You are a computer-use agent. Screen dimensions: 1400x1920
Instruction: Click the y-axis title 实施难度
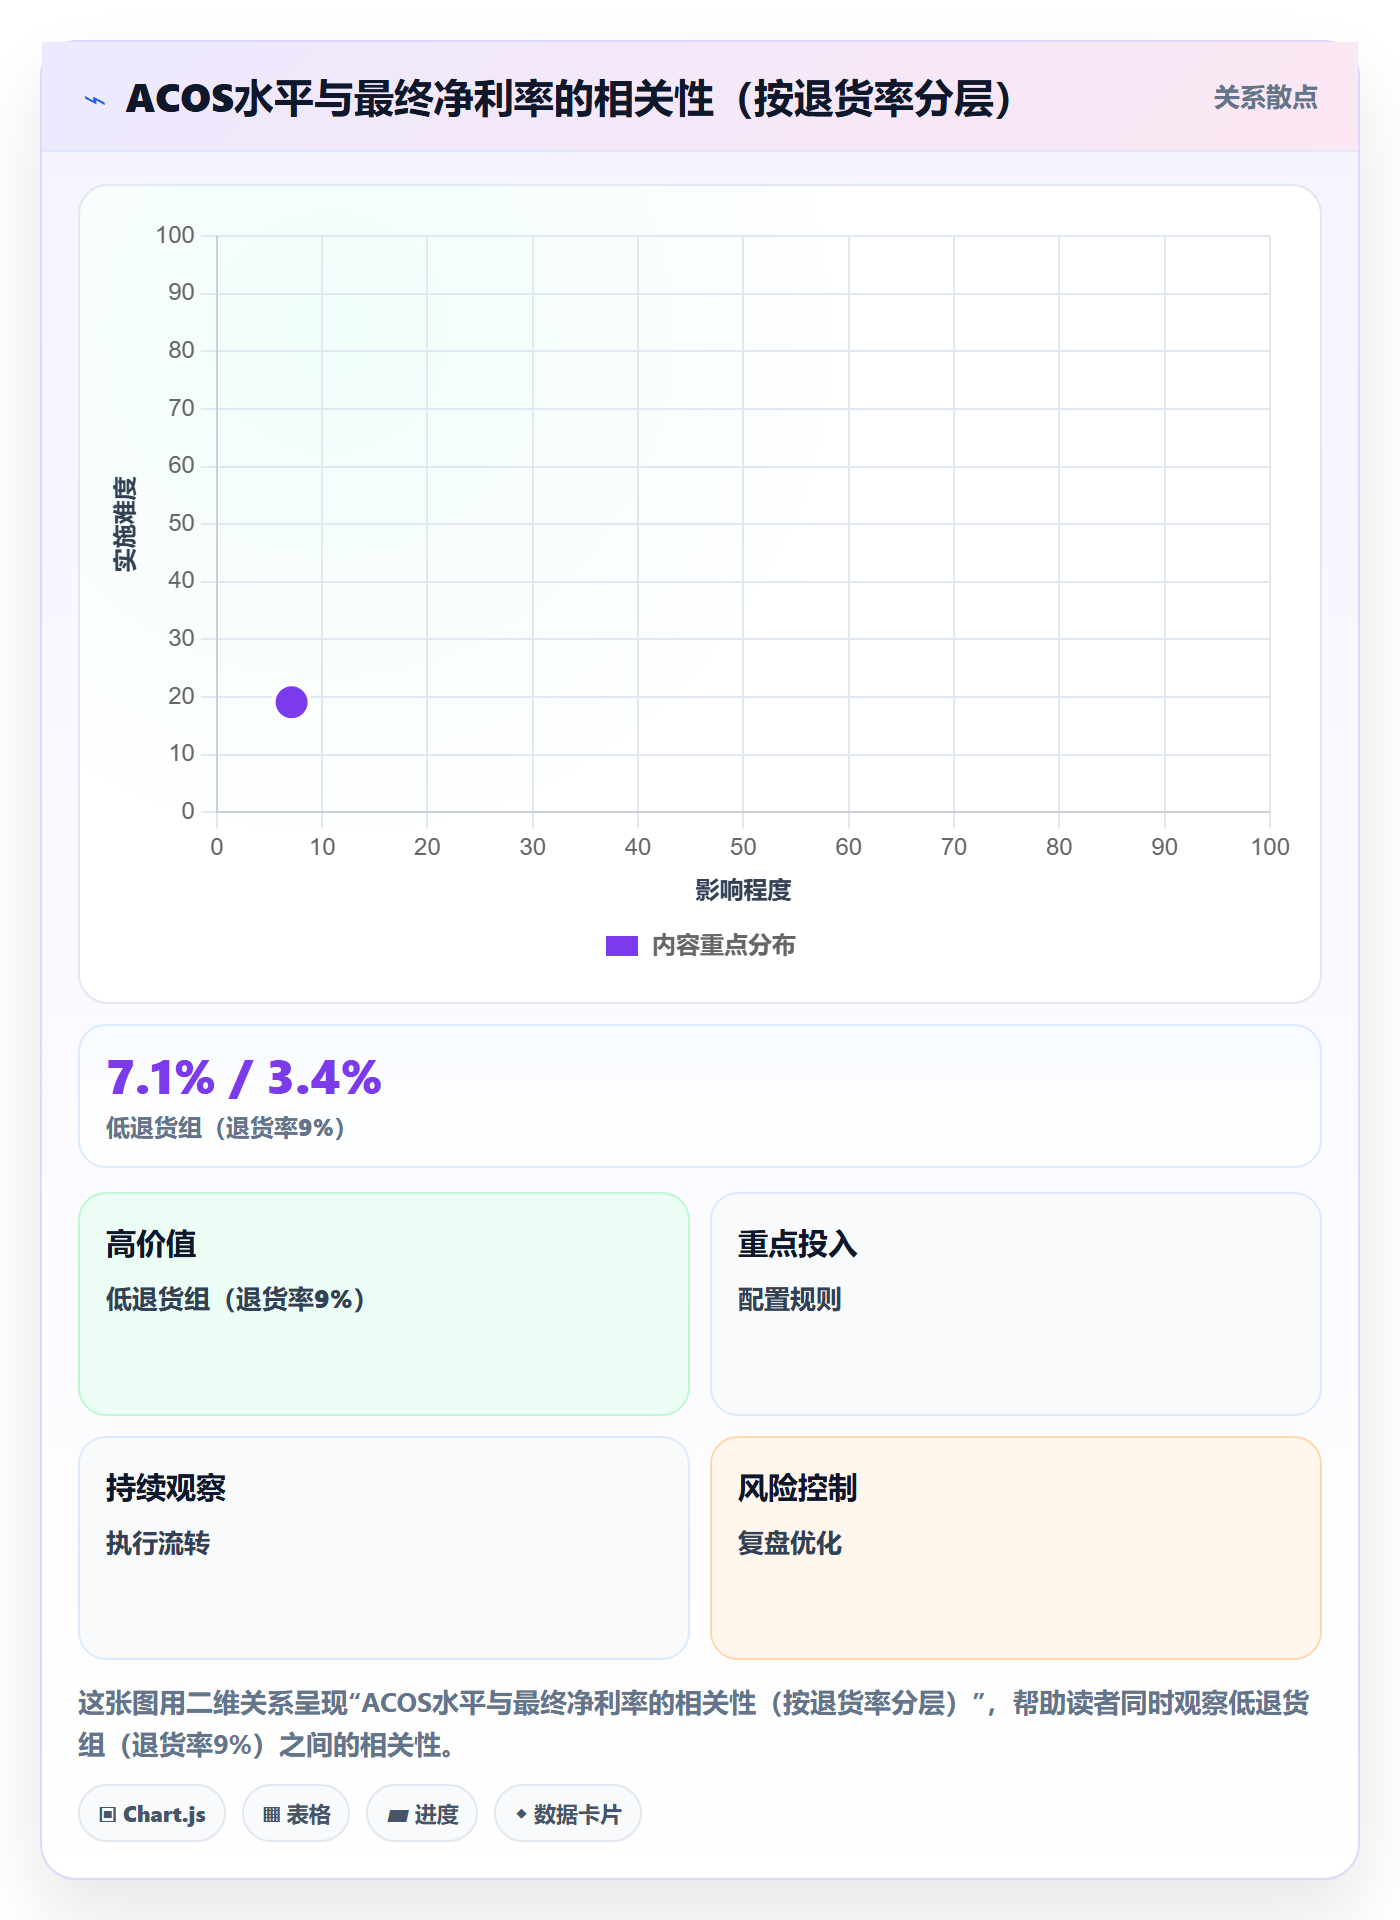[x=125, y=524]
